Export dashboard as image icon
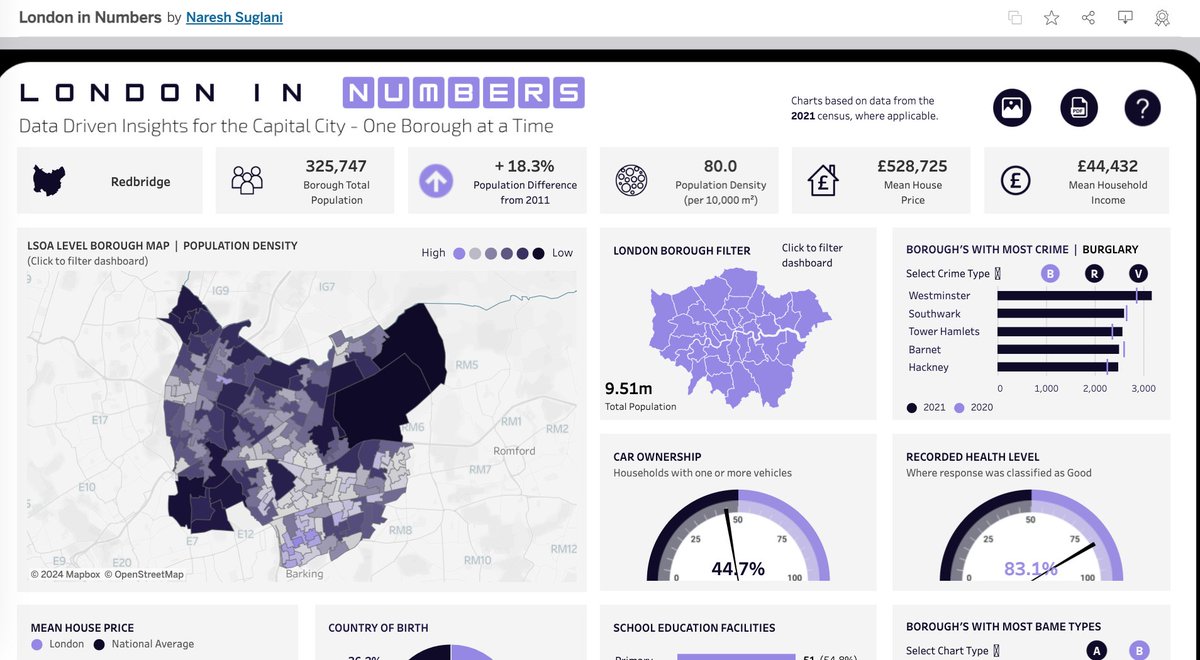Screen dimensions: 1200x660 pos(1012,108)
